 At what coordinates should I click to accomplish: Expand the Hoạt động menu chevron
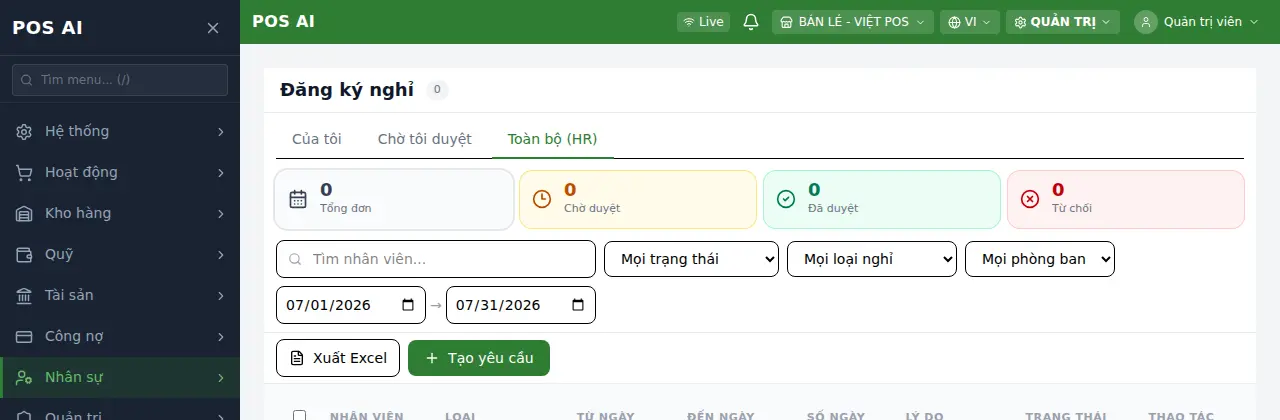(x=220, y=172)
